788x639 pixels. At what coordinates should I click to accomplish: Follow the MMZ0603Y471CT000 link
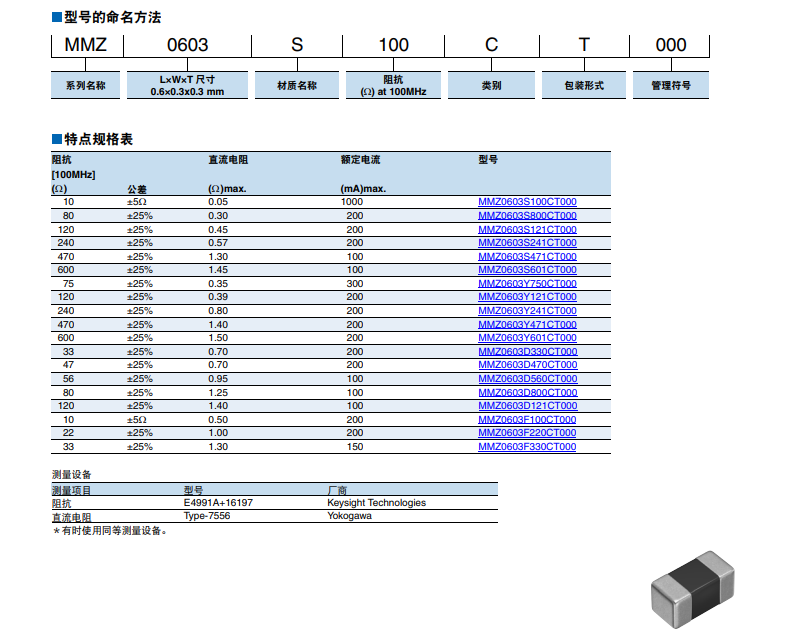coord(527,325)
